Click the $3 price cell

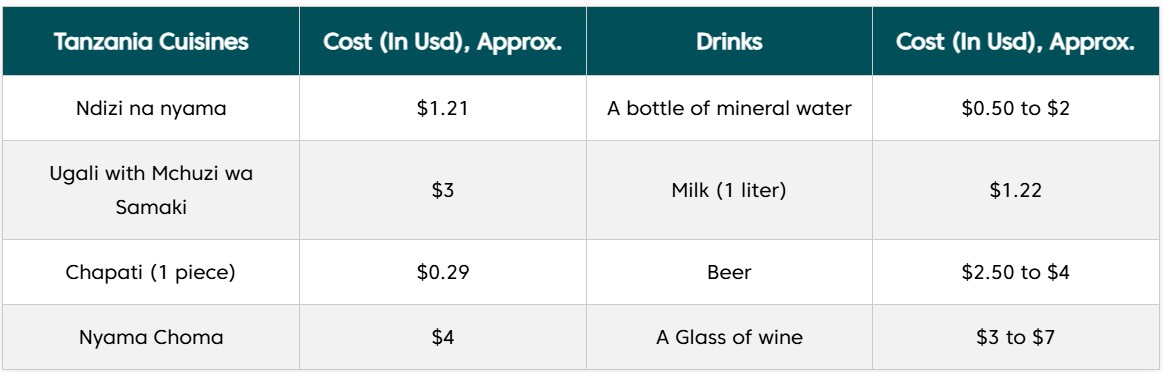click(443, 190)
